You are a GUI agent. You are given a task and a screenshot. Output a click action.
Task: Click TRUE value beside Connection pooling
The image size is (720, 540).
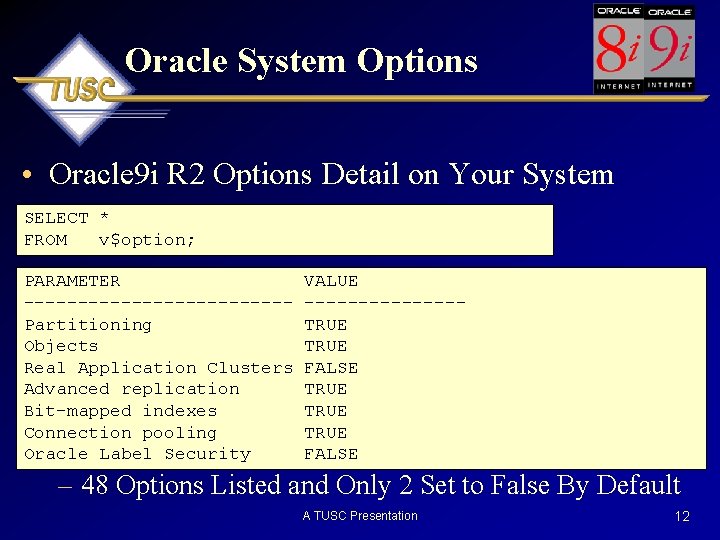(326, 433)
